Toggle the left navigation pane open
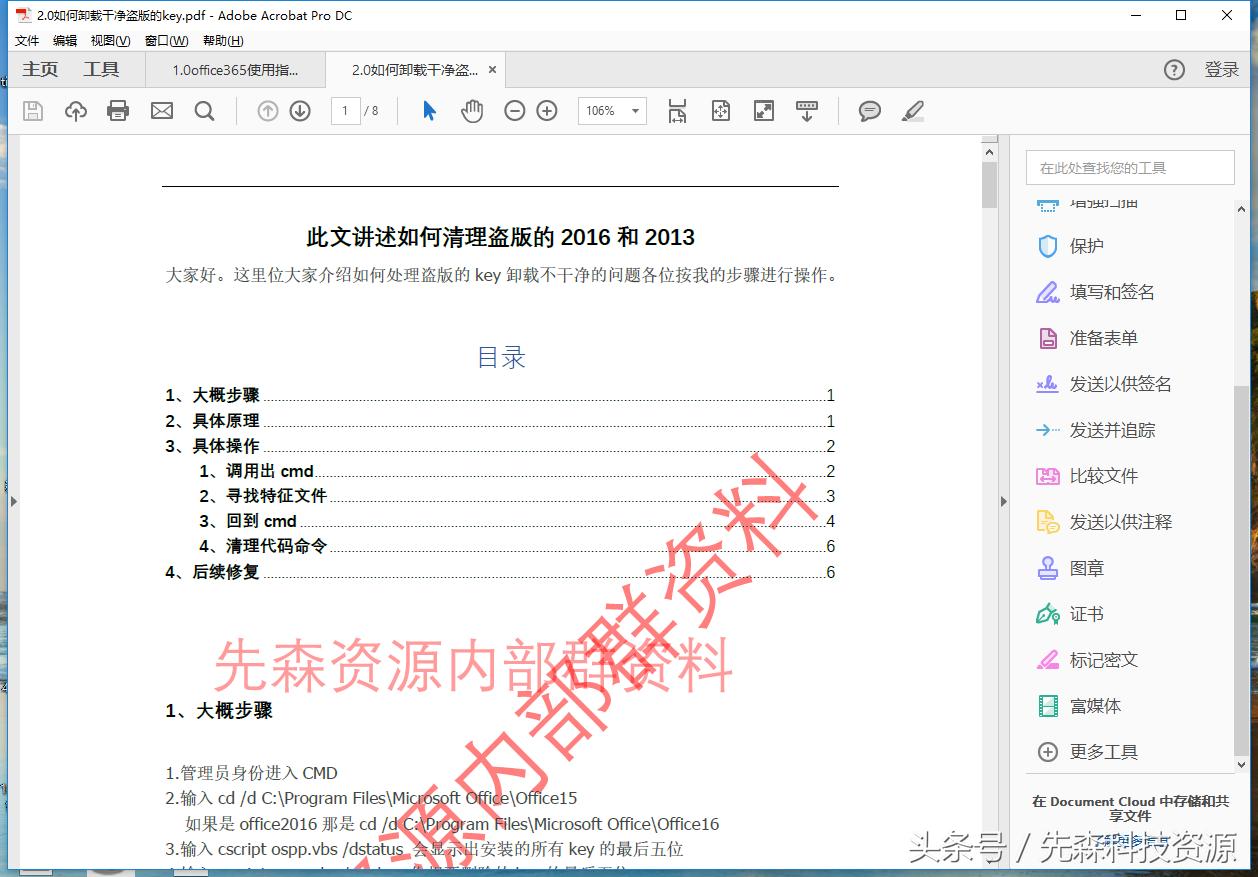This screenshot has width=1258, height=877. click(x=13, y=500)
